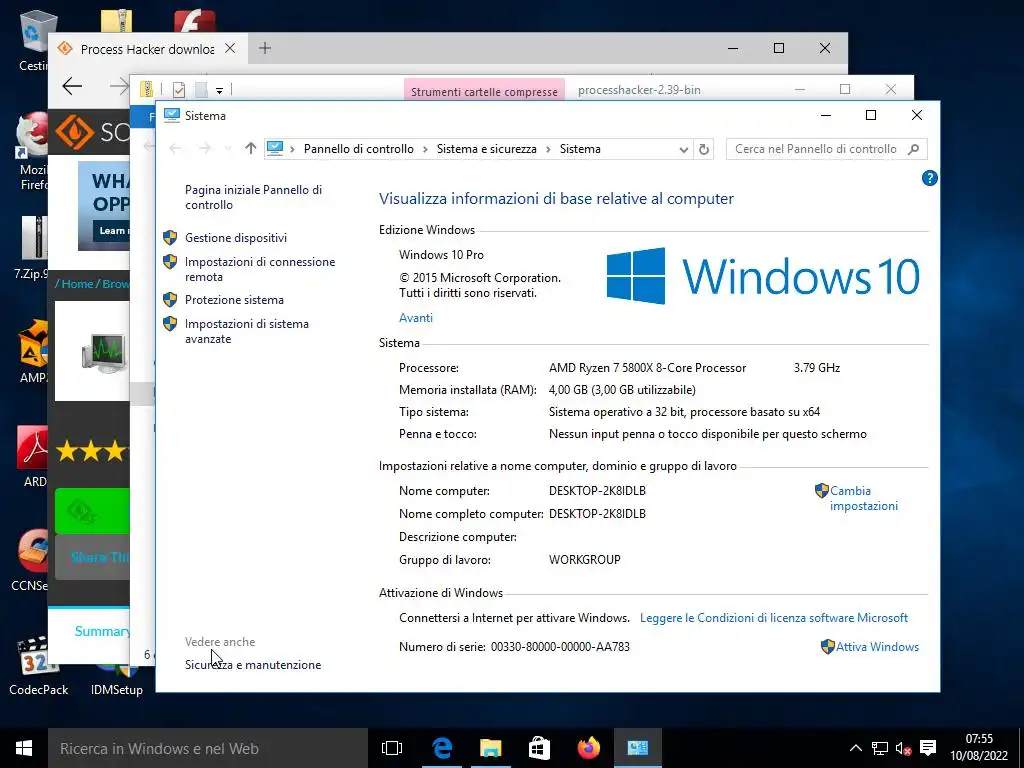Open the Mozilla Firefox desktop shortcut
Viewport: 1024px width, 768px height.
click(33, 152)
